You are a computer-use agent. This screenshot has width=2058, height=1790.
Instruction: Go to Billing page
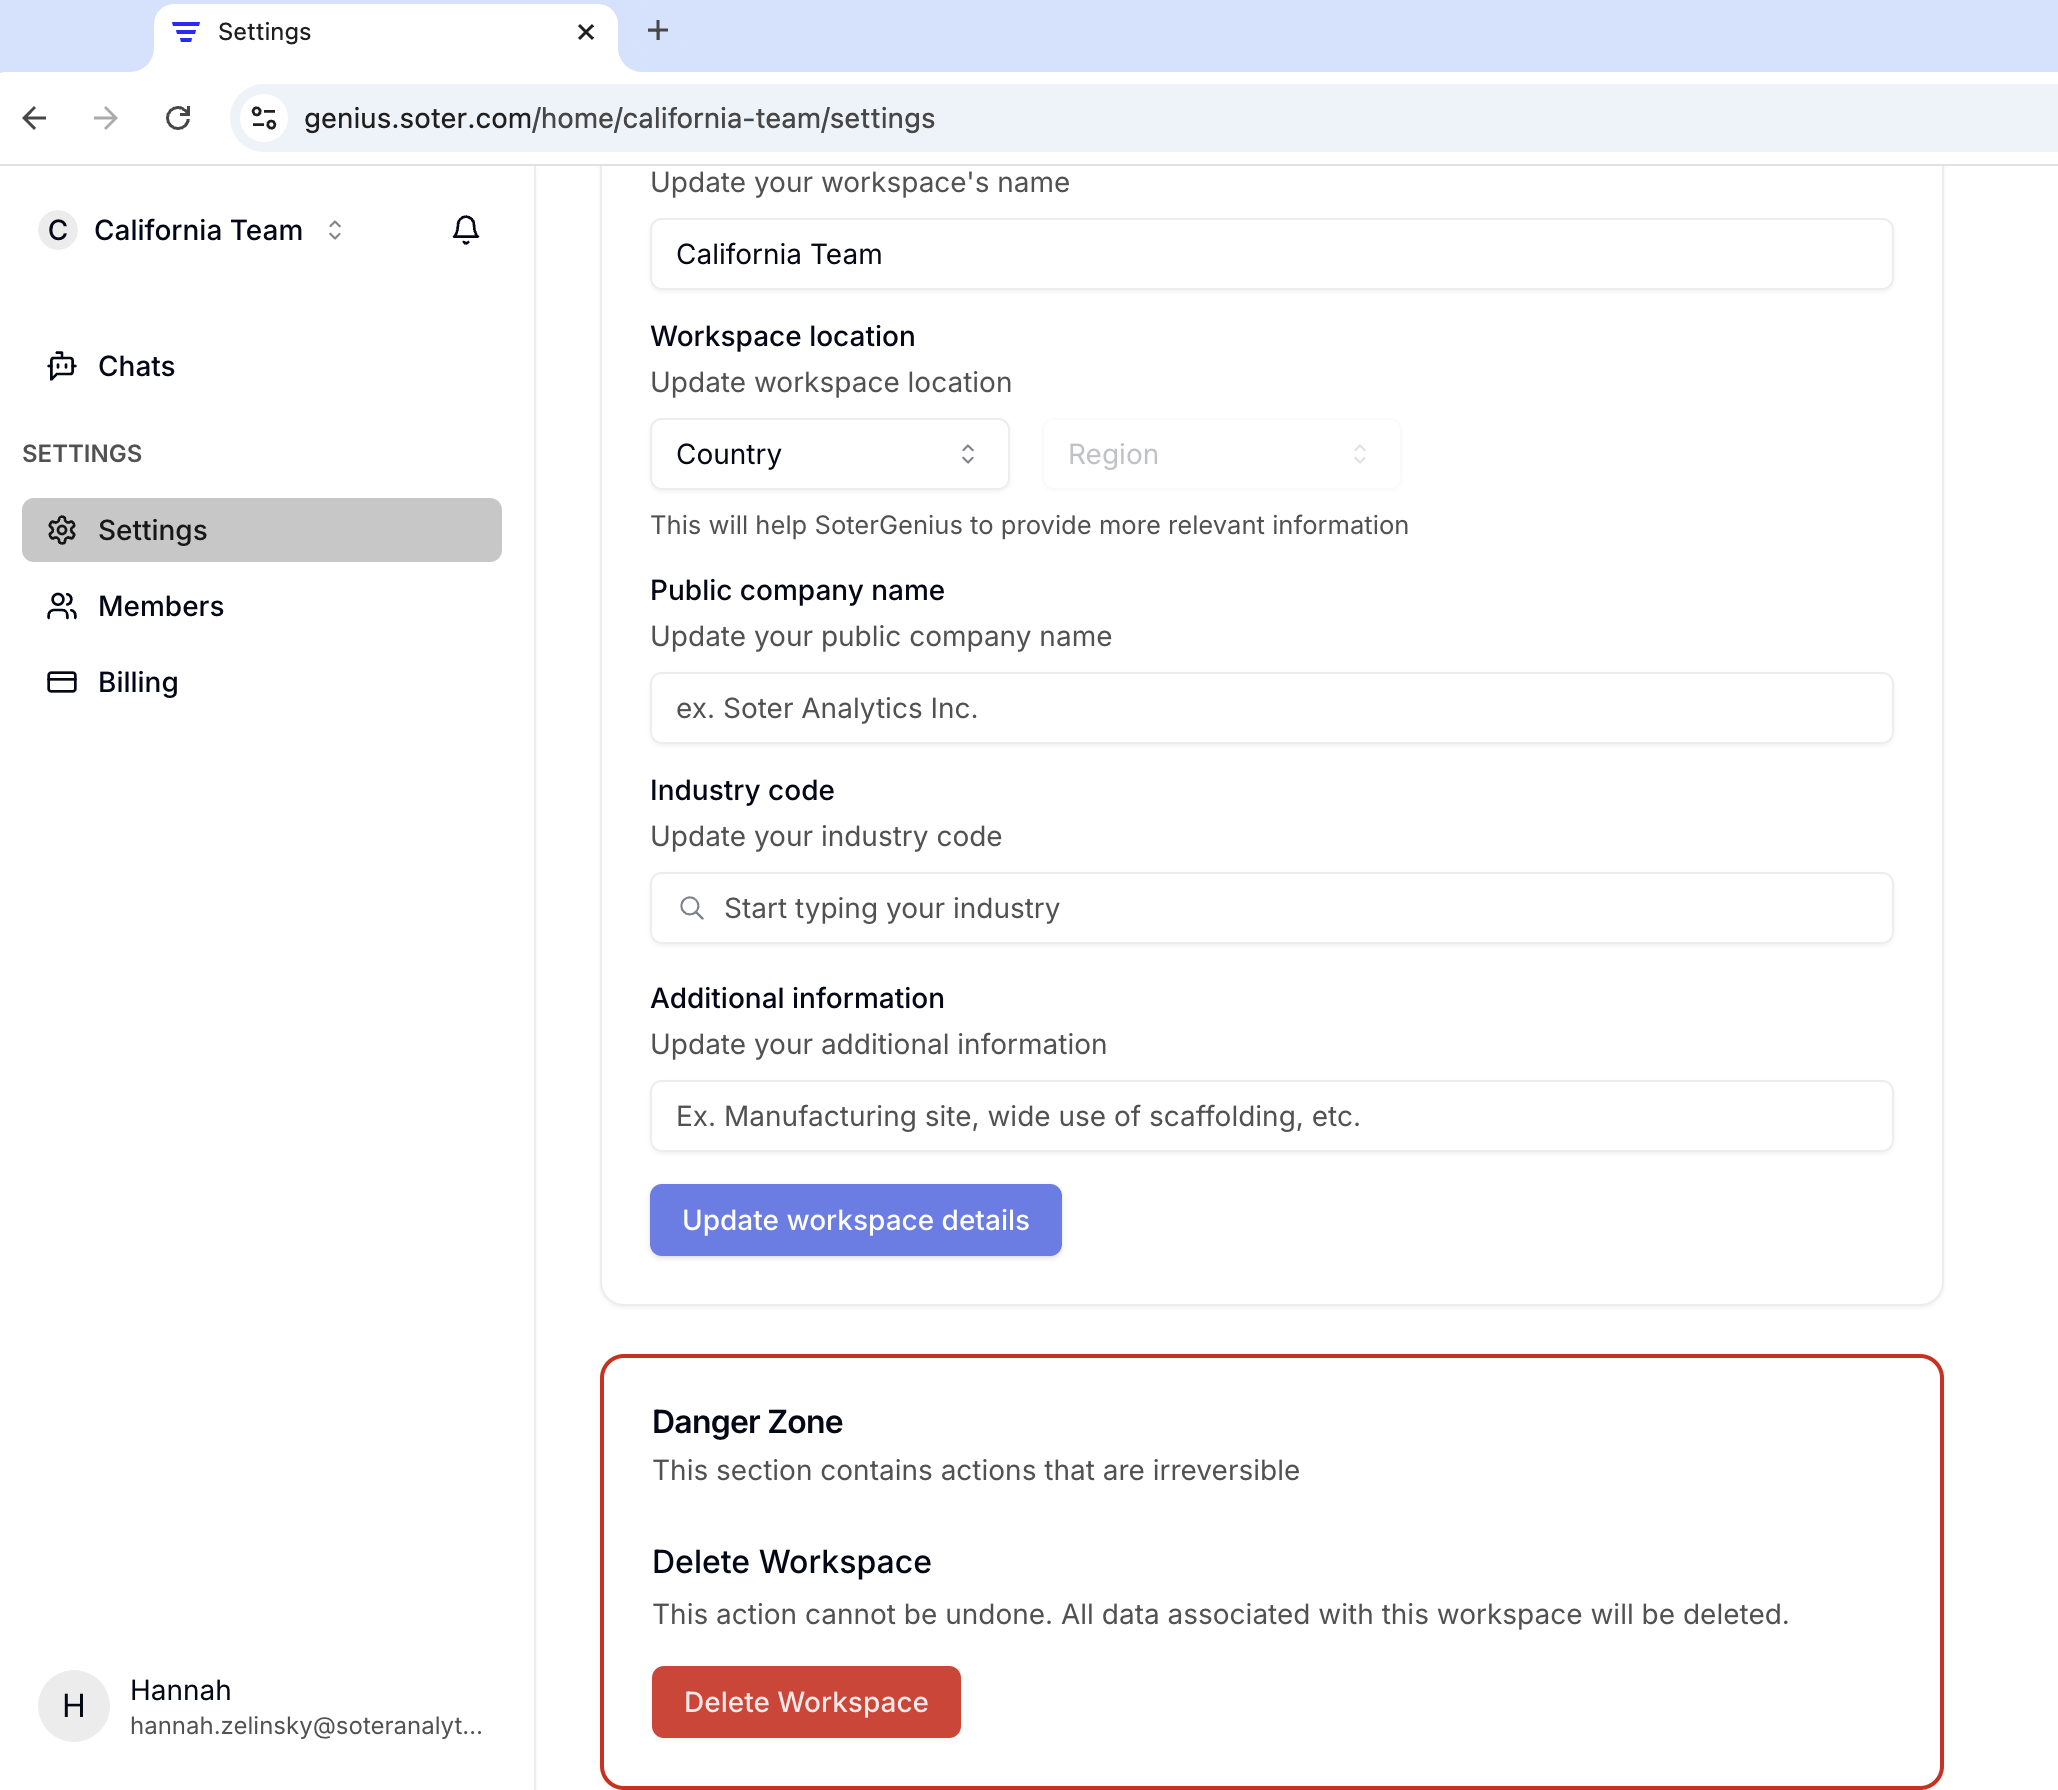[x=262, y=682]
